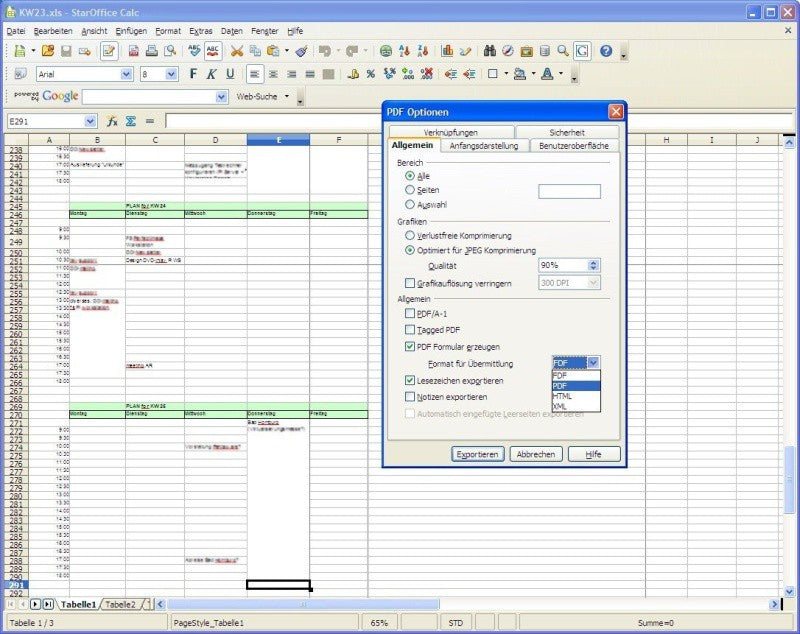Save the document with the diskette icon
Screen dimensions: 800x634
click(66, 51)
